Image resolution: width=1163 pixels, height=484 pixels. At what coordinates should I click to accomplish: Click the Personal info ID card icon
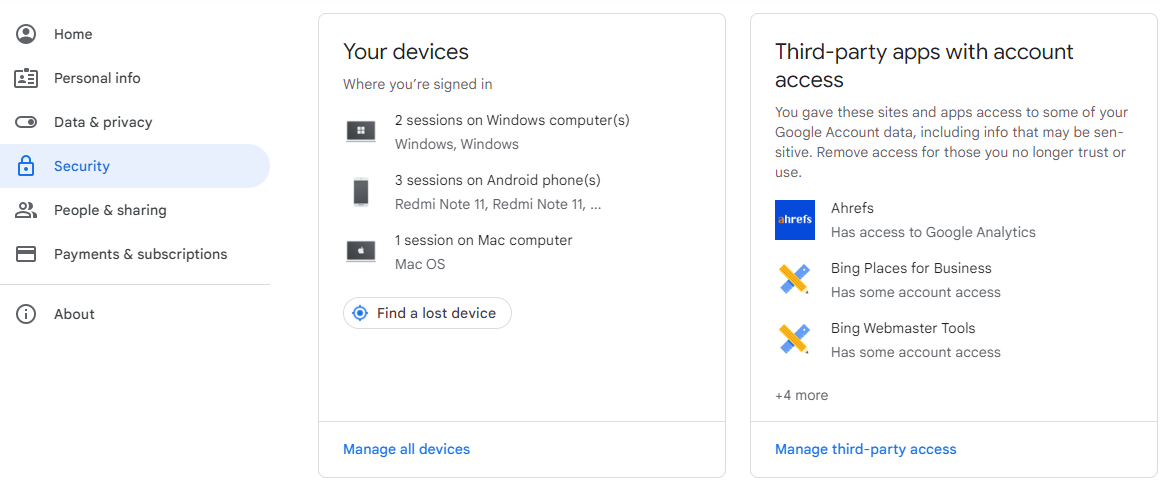26,78
